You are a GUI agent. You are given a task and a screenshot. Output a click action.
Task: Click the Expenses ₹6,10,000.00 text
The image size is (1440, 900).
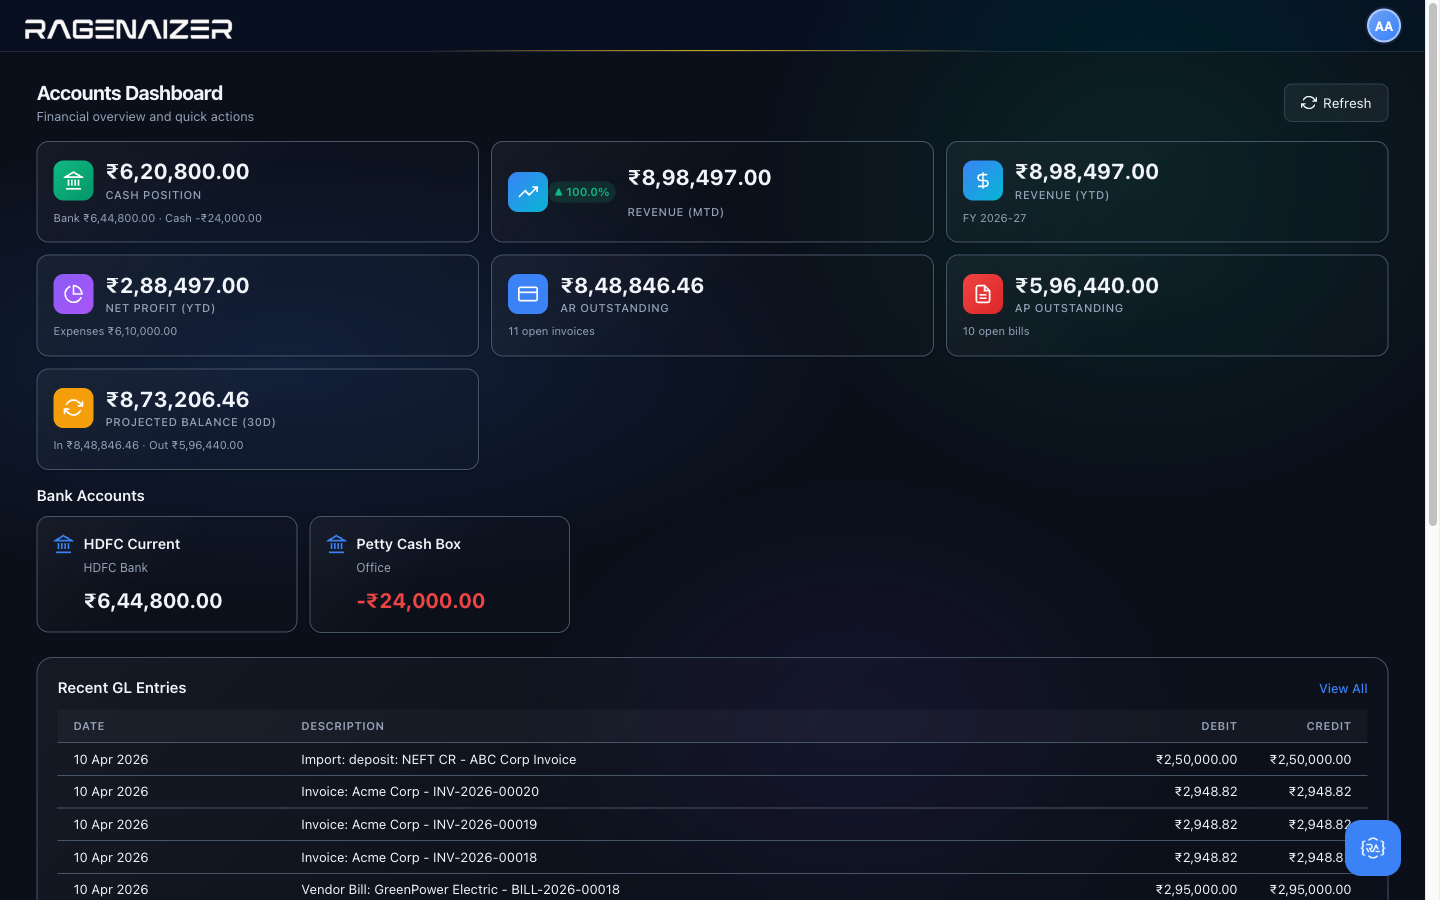tap(115, 331)
